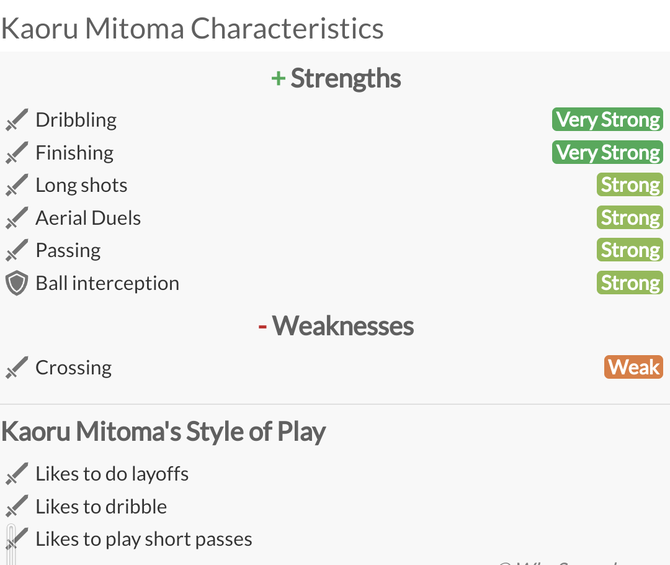
Task: Click the sword icon beside Dribbling
Action: click(16, 120)
